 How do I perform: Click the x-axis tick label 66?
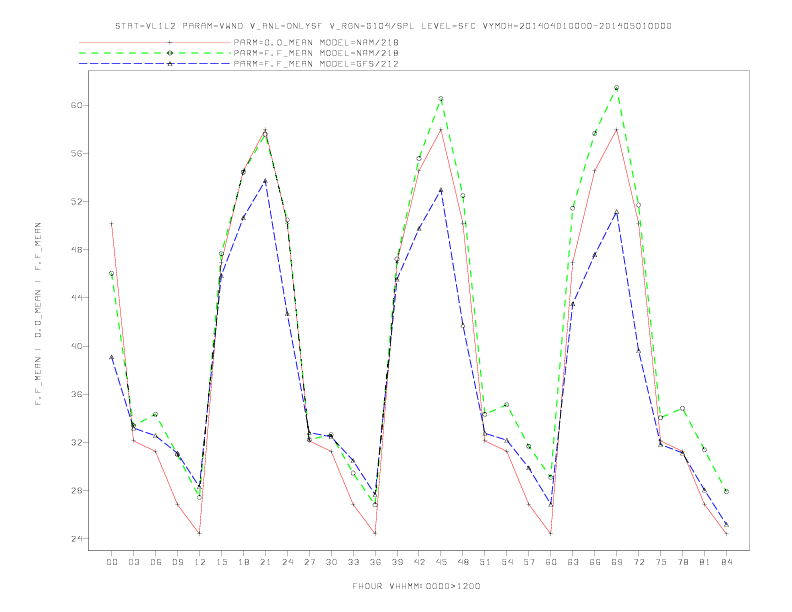[x=595, y=562]
